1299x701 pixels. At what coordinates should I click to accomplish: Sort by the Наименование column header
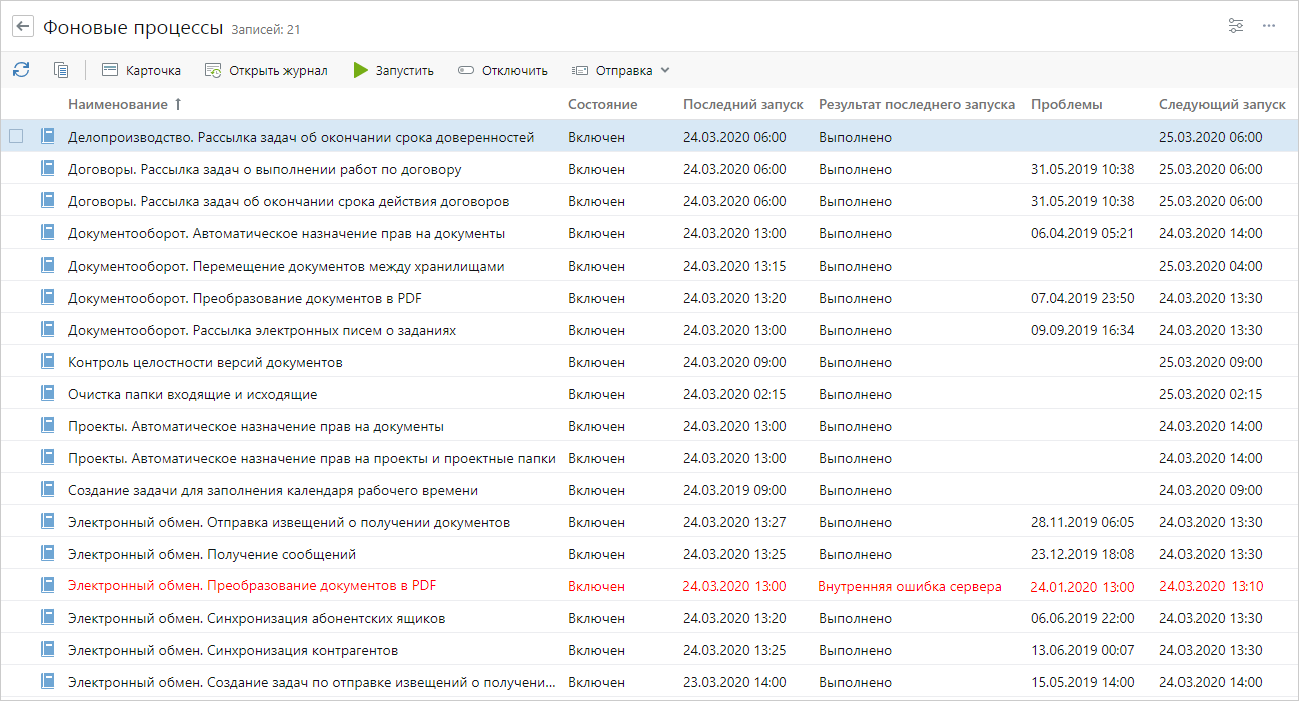118,104
